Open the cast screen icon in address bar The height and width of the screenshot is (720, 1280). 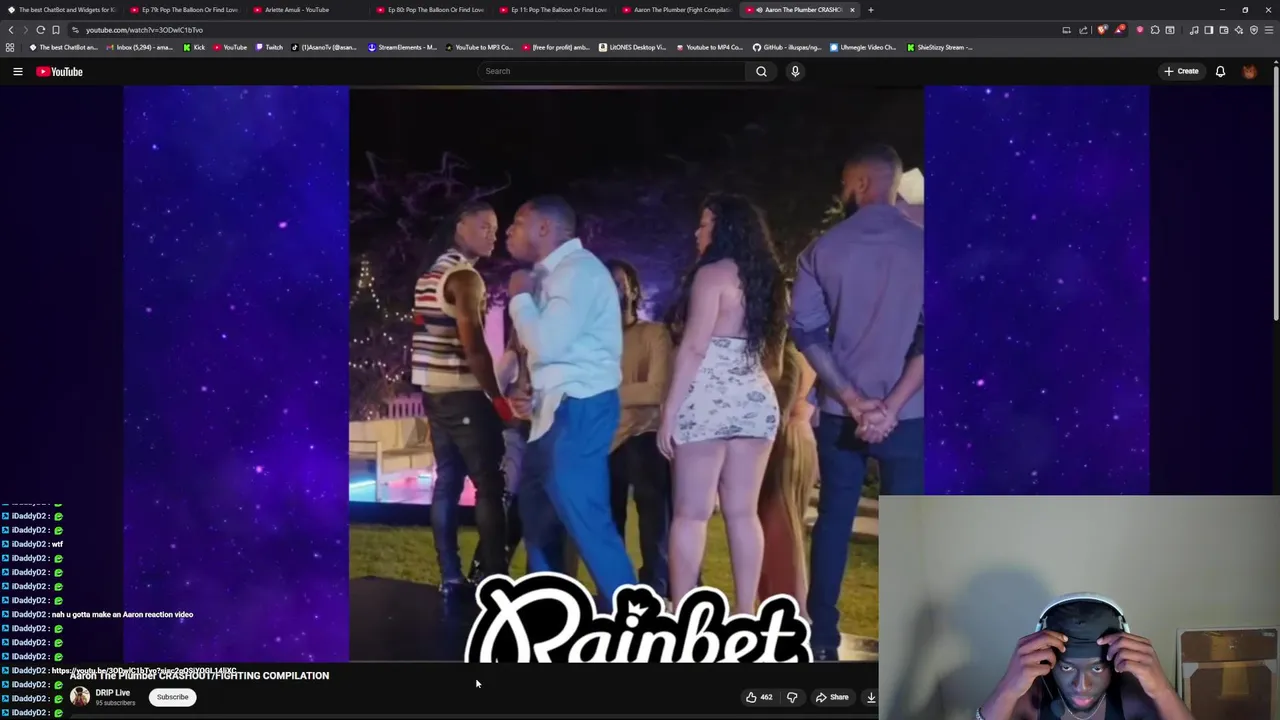[x=1066, y=30]
